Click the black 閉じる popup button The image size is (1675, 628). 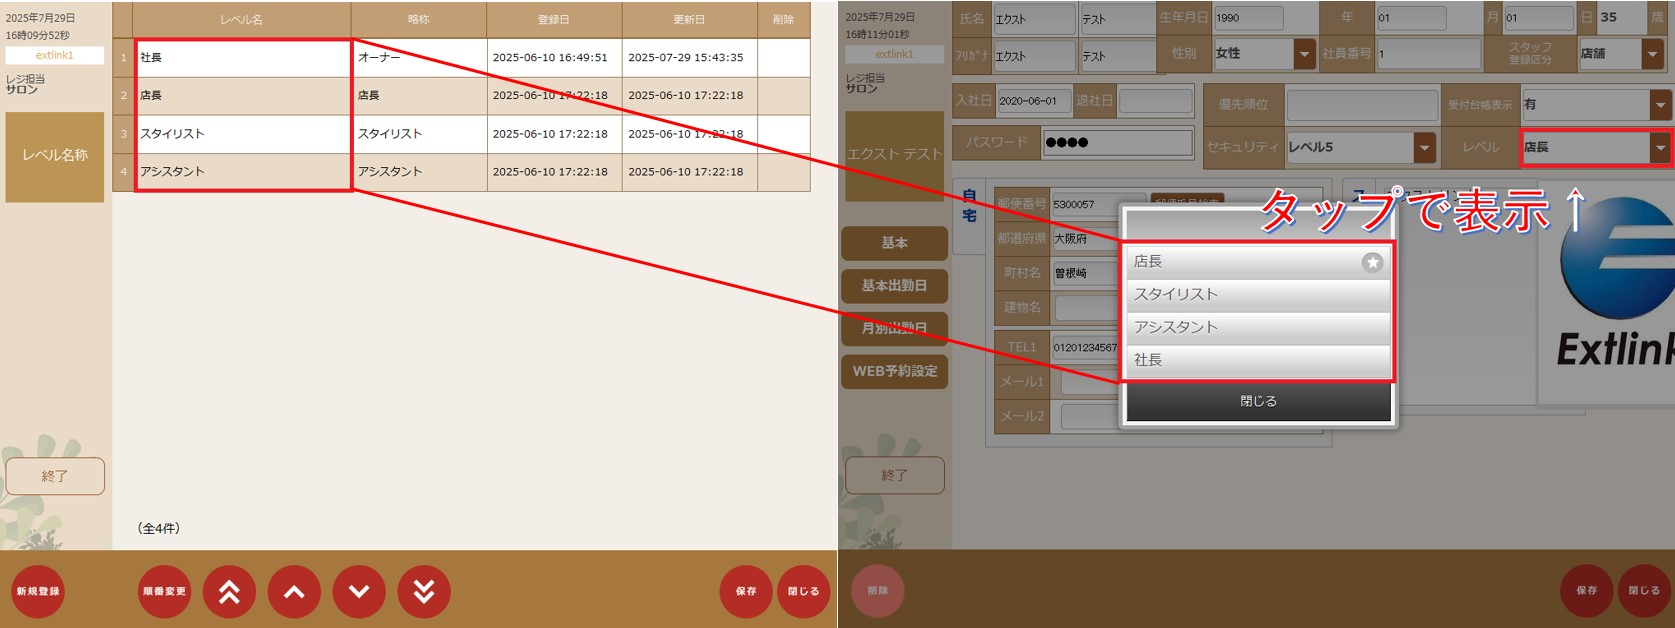[x=1258, y=401]
